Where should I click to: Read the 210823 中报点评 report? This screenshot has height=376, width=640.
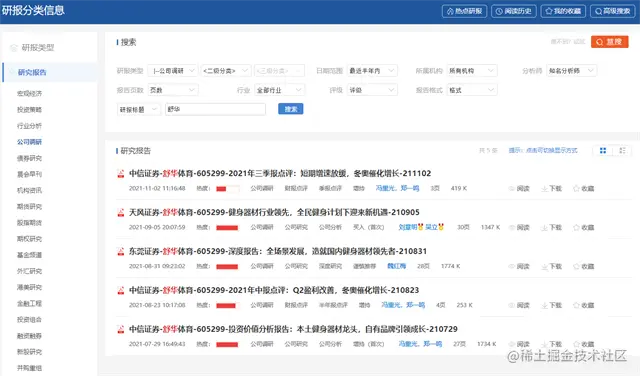[519, 305]
